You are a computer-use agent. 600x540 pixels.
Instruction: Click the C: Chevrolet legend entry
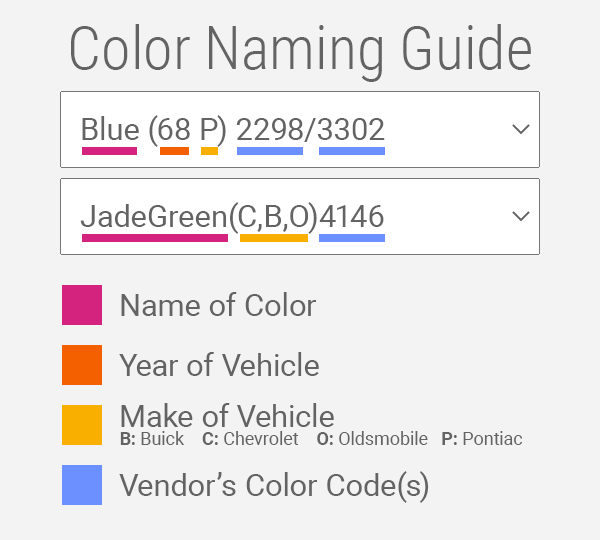[x=250, y=439]
